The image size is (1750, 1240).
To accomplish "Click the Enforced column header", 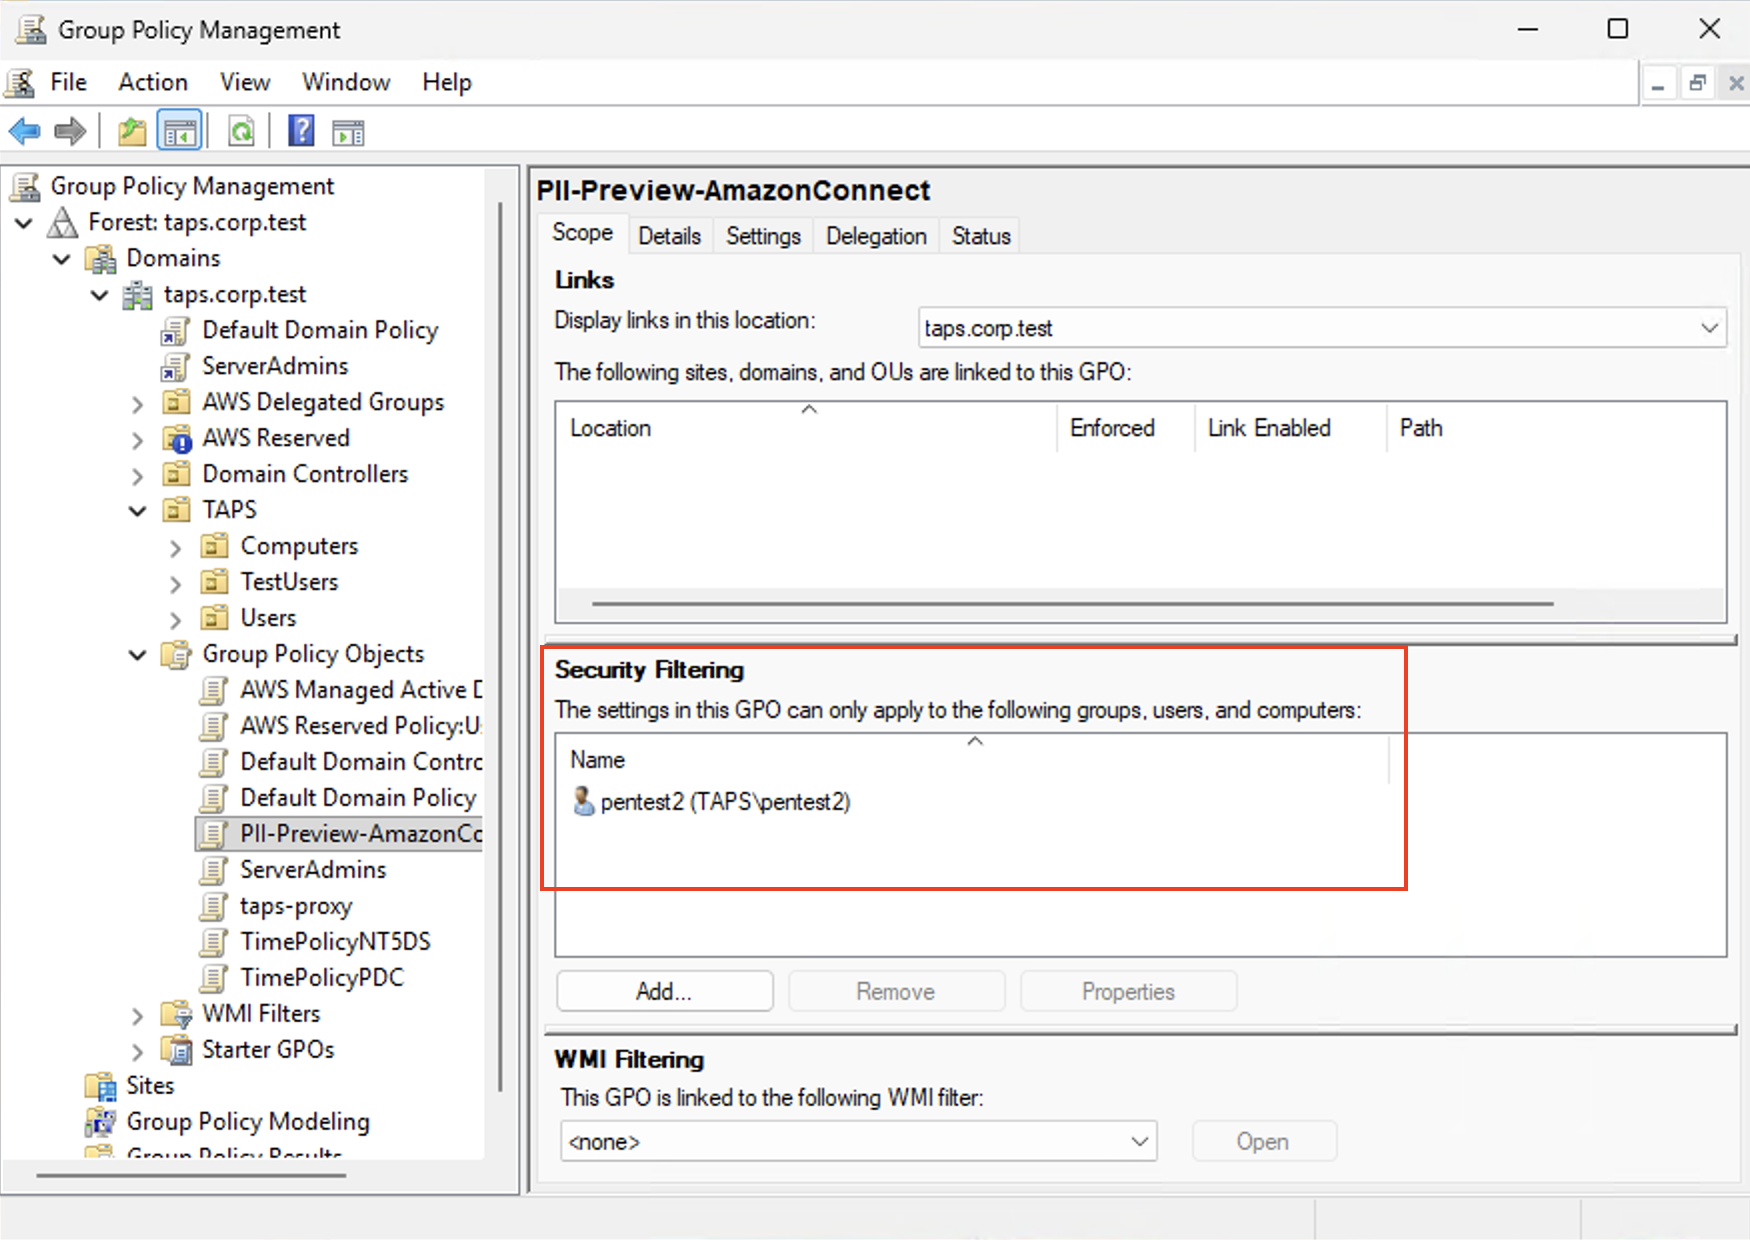I will pyautogui.click(x=1126, y=428).
